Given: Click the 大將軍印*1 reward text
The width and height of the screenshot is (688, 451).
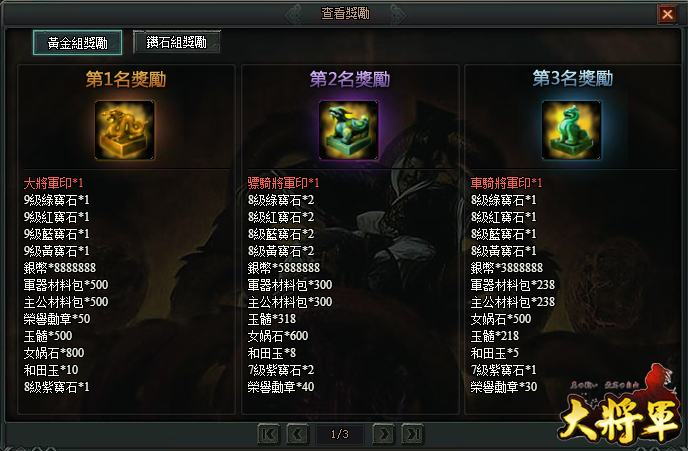Looking at the screenshot, I should click(x=54, y=183).
